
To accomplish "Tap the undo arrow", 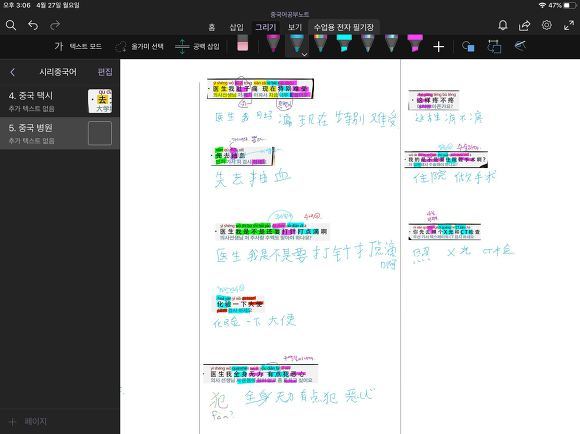I will click(x=33, y=25).
